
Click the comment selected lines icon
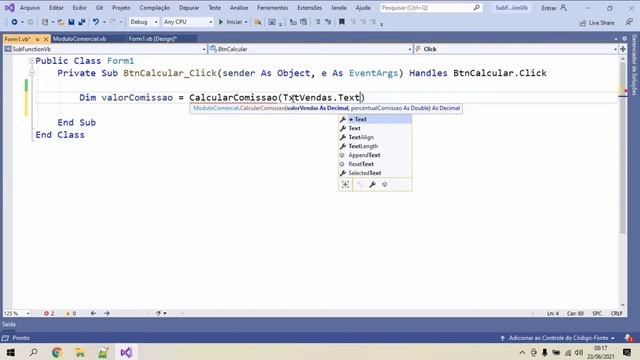(318, 22)
